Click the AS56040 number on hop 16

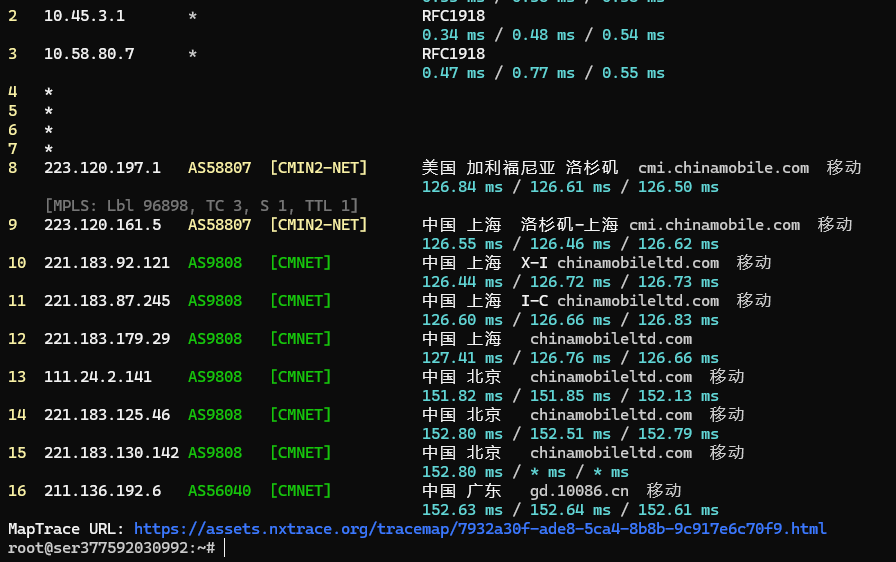tap(219, 491)
